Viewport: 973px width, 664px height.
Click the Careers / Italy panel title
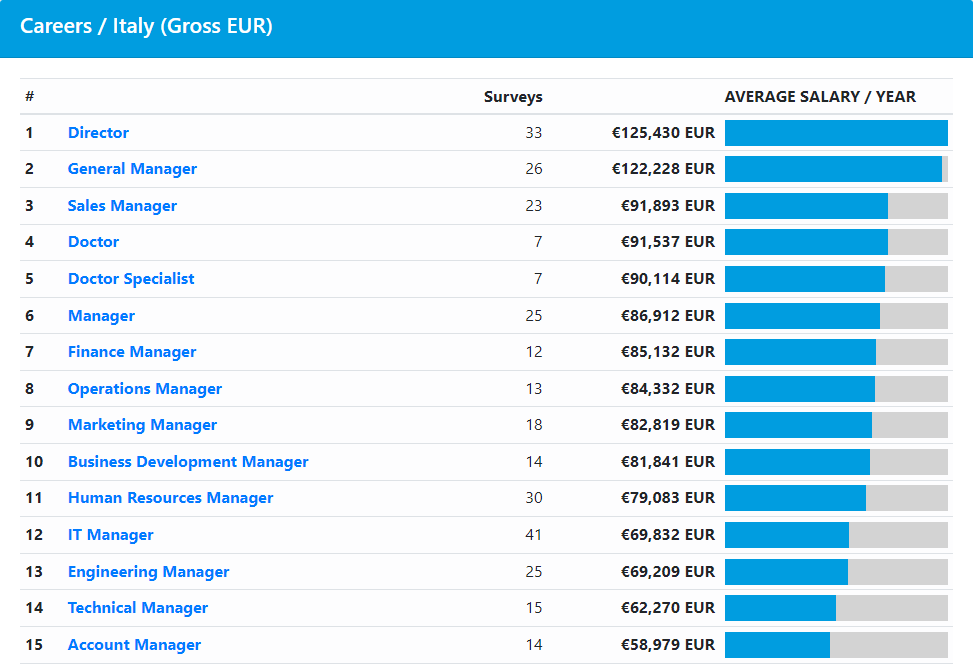pyautogui.click(x=146, y=26)
